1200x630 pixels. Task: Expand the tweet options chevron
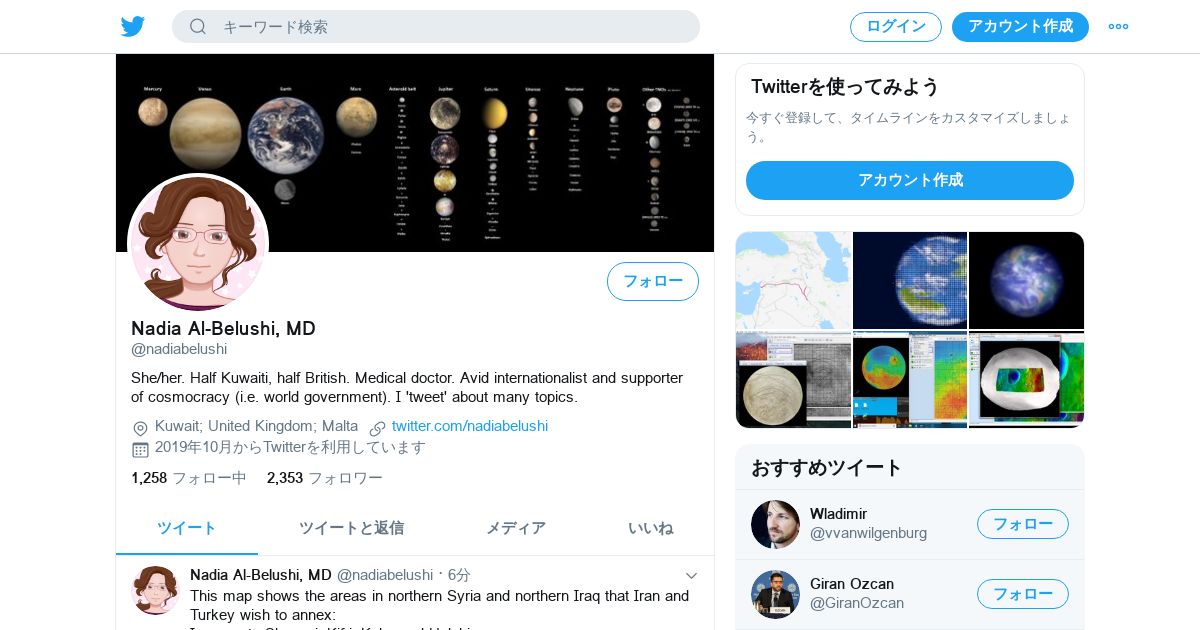(691, 575)
